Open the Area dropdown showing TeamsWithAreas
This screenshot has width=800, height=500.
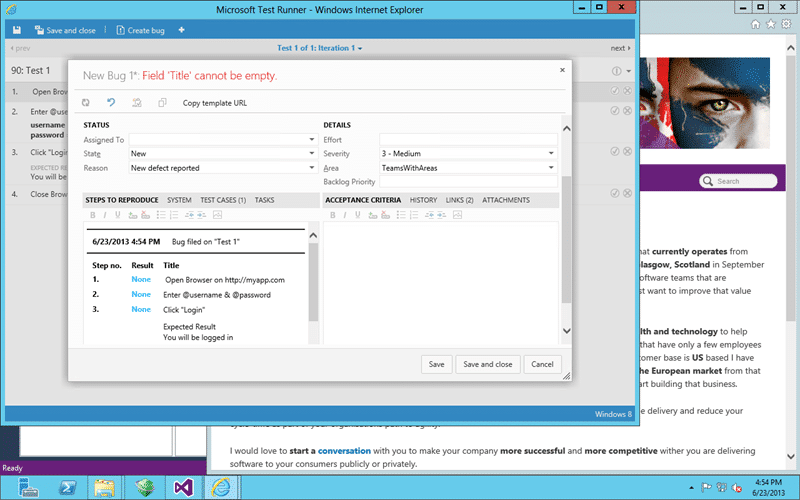pyautogui.click(x=551, y=167)
